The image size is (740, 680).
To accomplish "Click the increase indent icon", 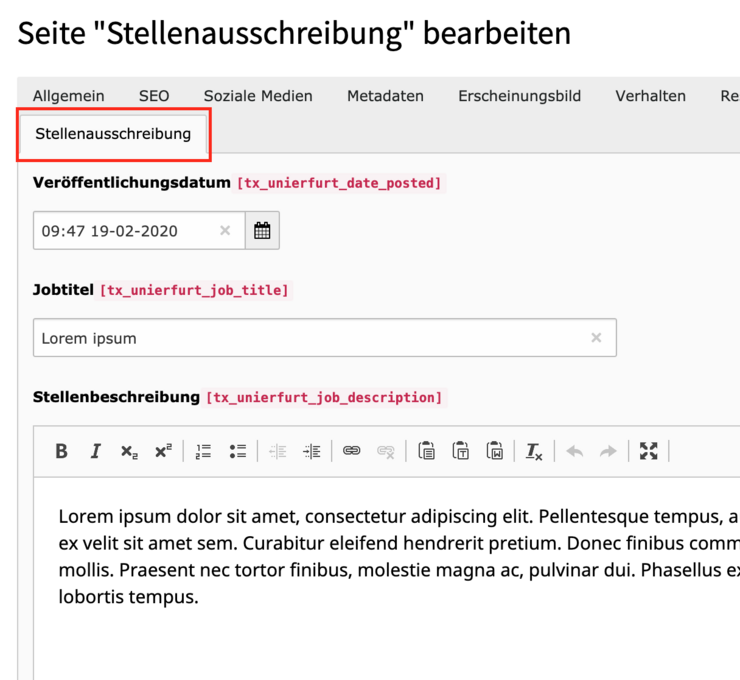I will click(311, 451).
